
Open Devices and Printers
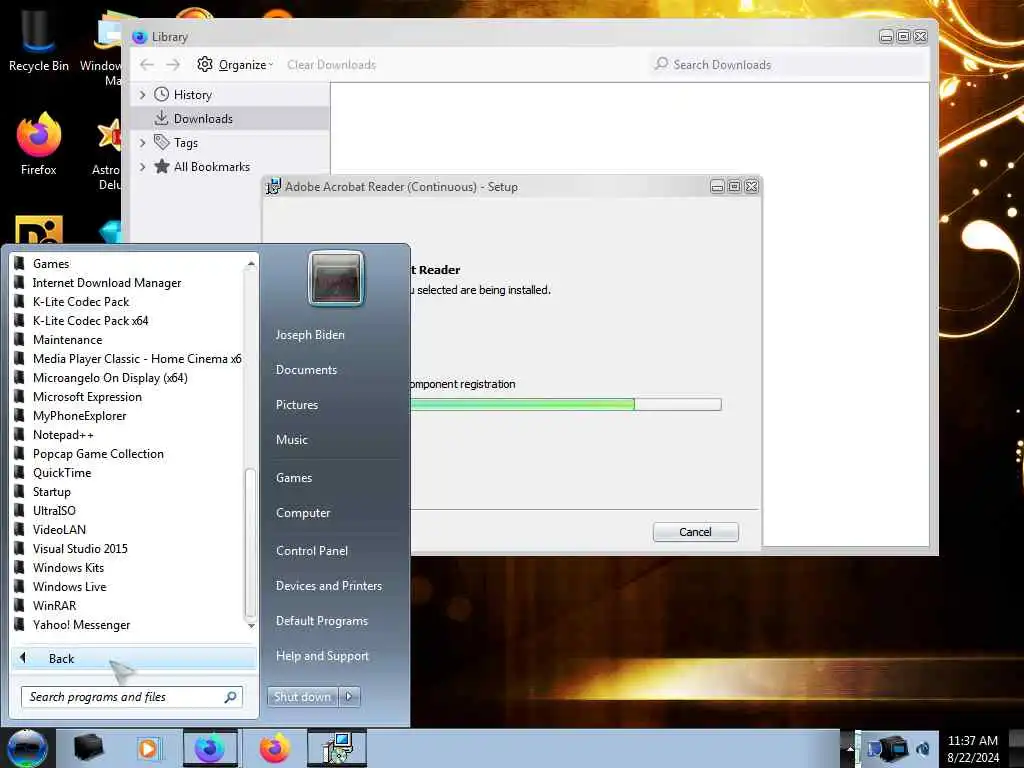pos(328,586)
